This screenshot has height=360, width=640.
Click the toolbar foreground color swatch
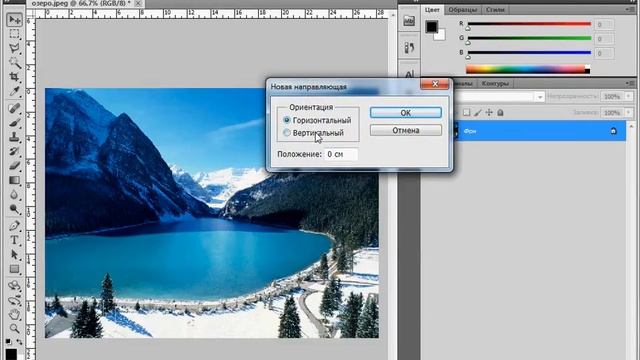coord(11,354)
